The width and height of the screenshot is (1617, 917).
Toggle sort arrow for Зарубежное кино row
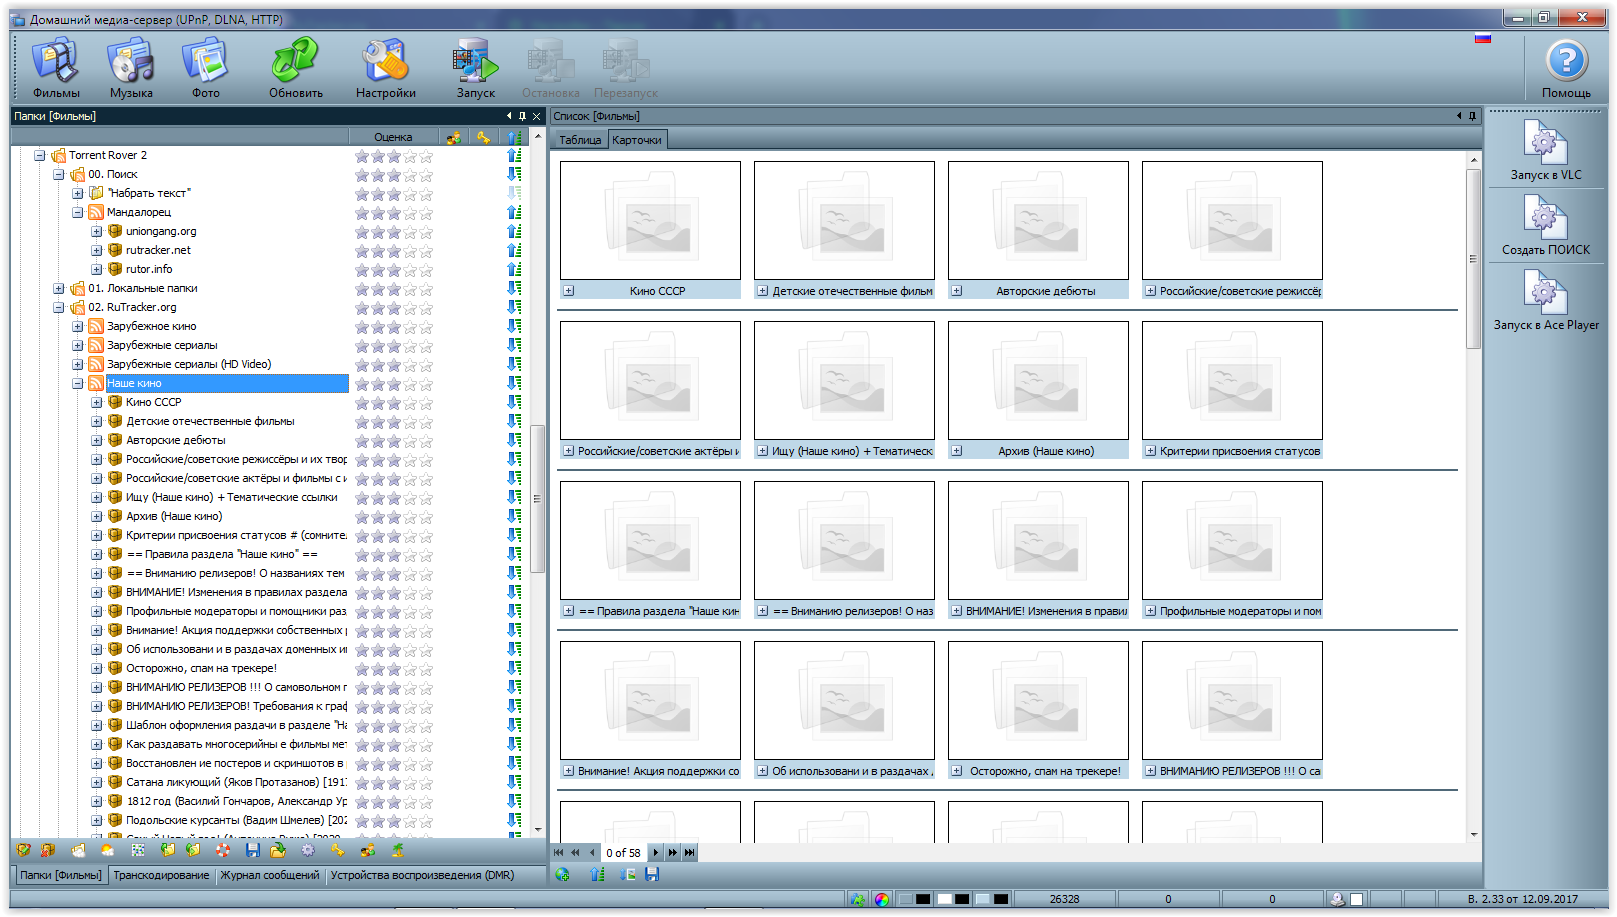(x=514, y=326)
